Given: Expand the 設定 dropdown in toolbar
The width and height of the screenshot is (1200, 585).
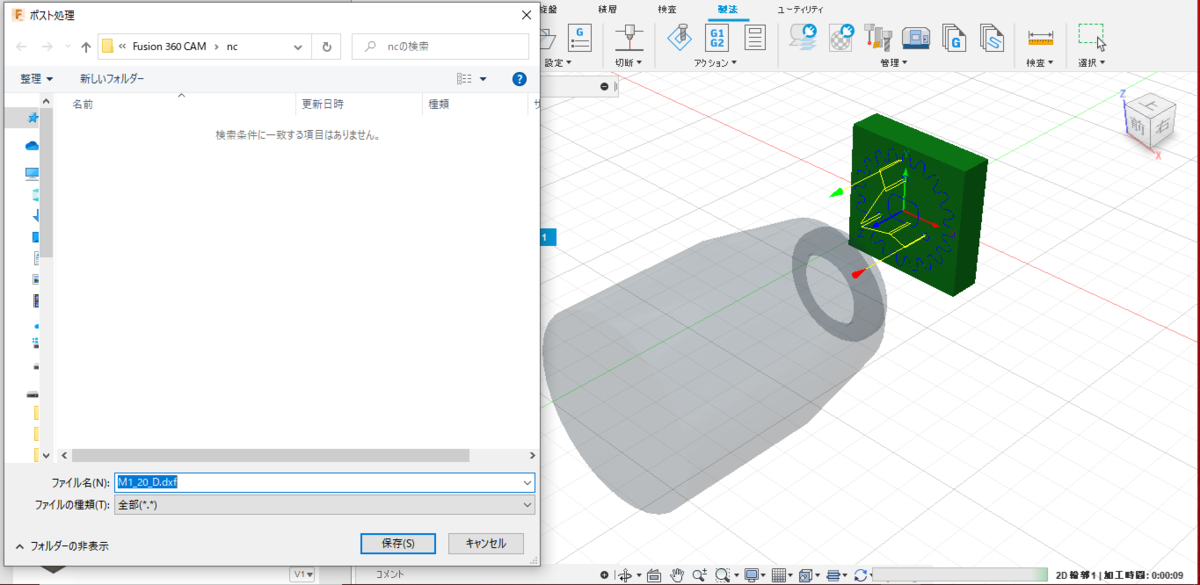Looking at the screenshot, I should pos(558,62).
